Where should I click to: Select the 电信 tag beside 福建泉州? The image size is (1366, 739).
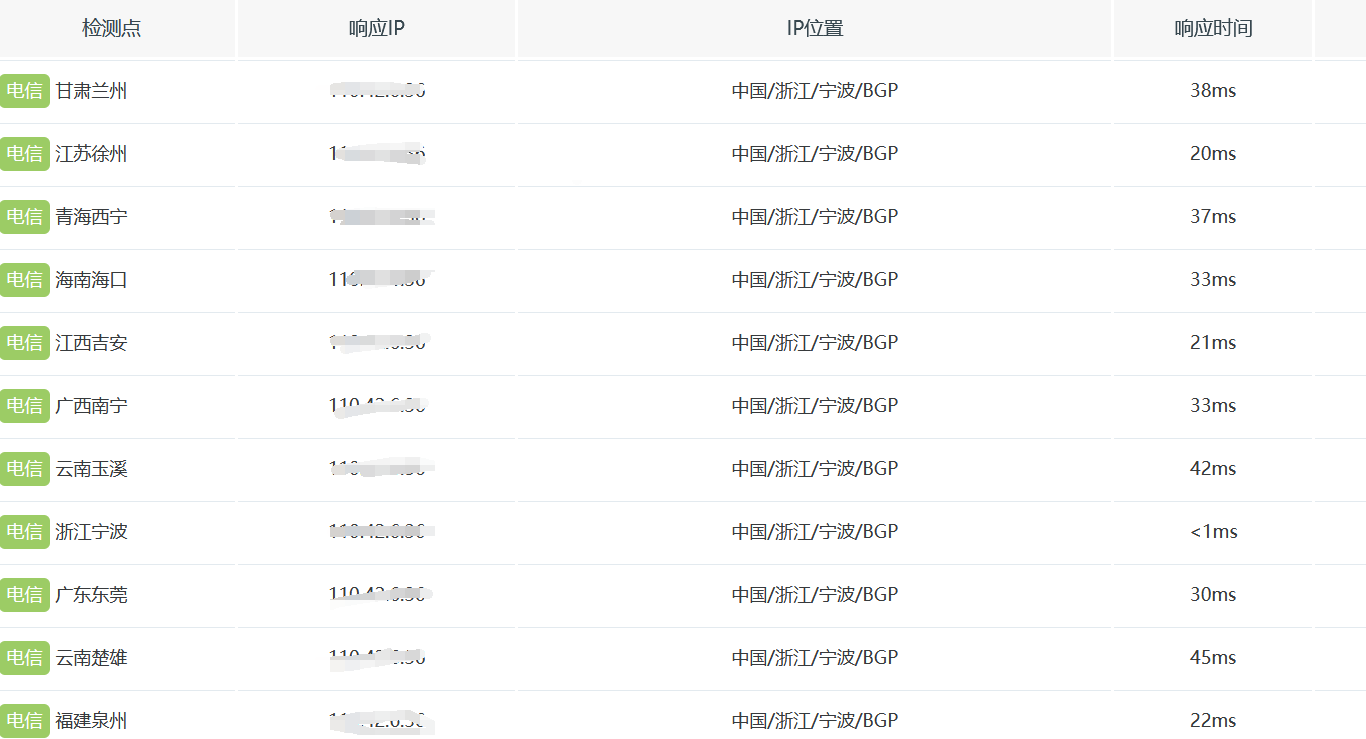point(24,721)
